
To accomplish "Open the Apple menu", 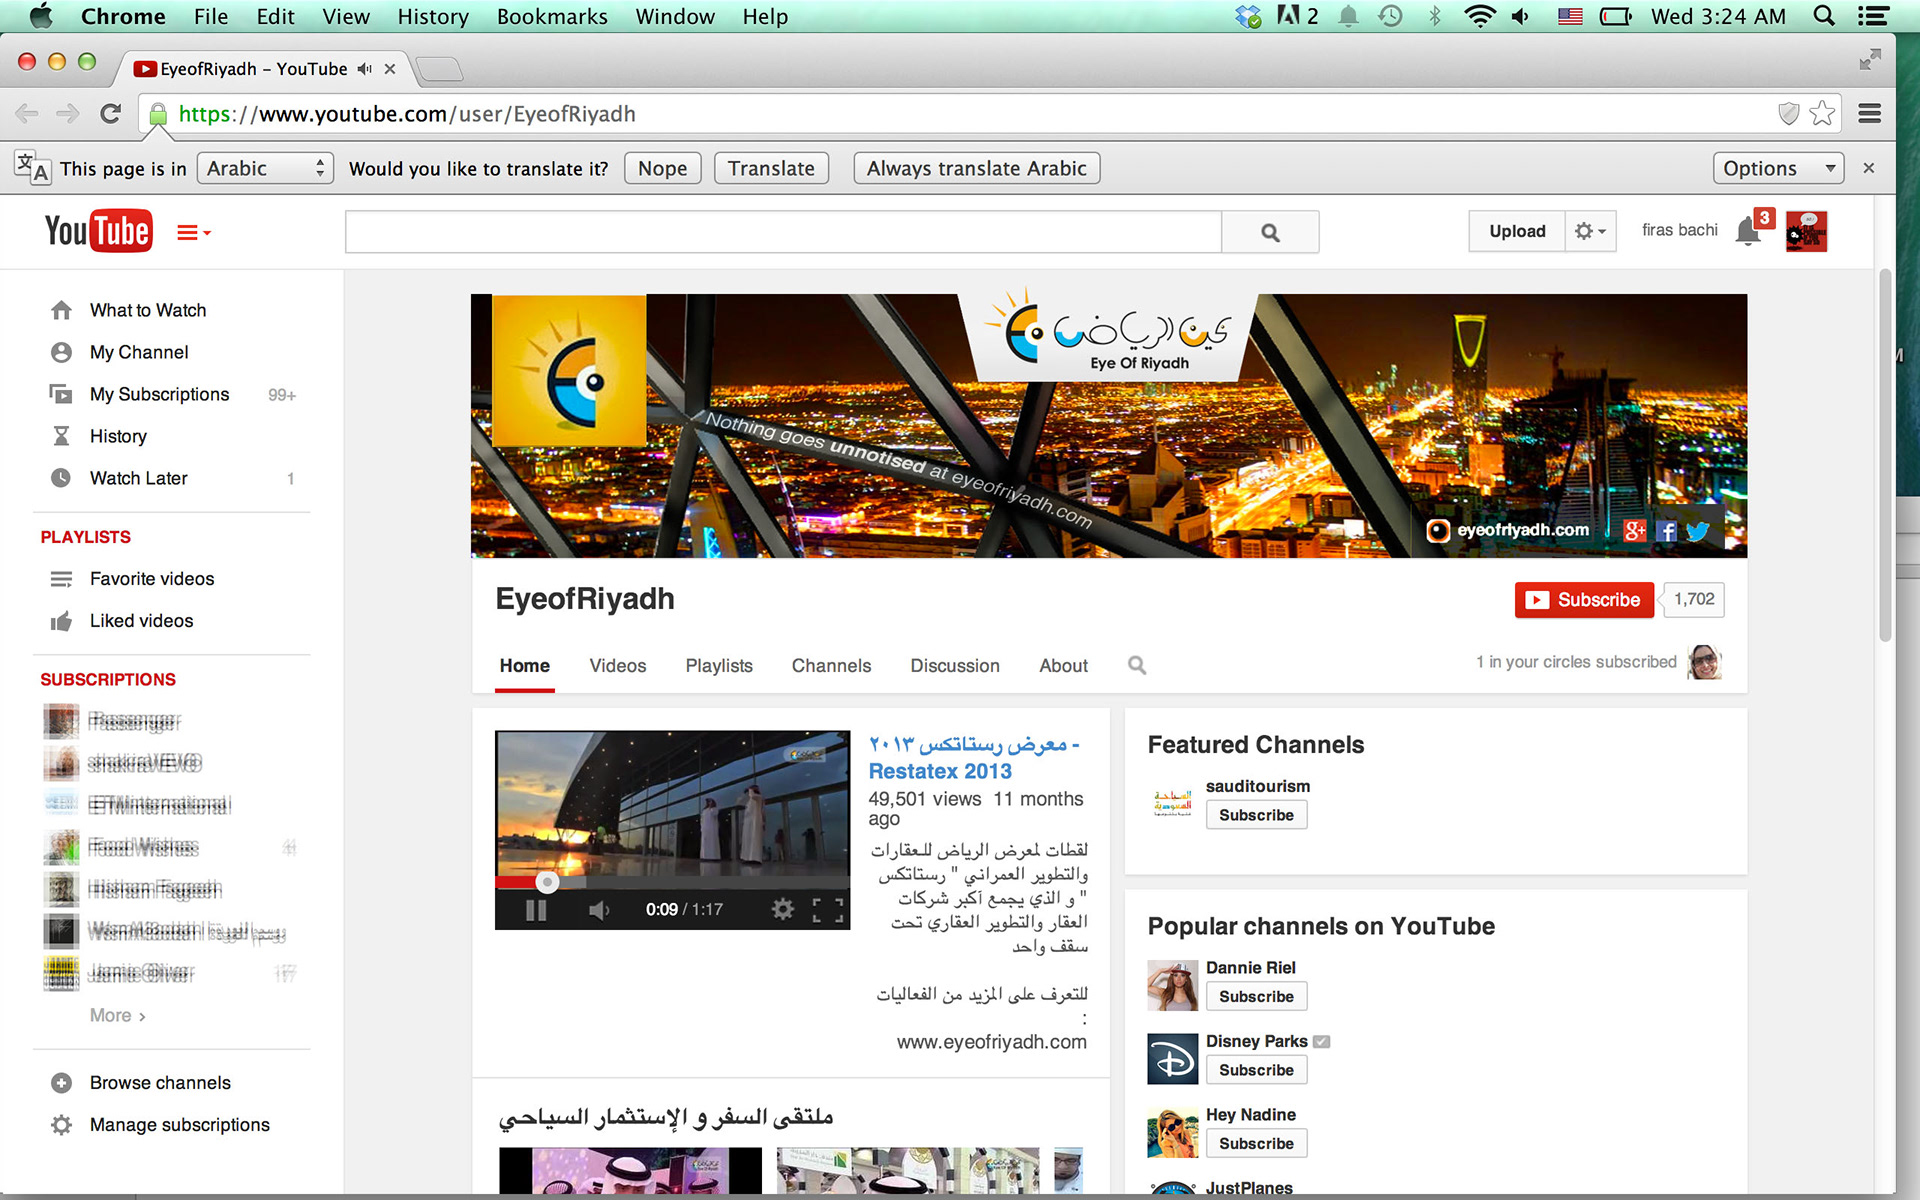I will [41, 16].
